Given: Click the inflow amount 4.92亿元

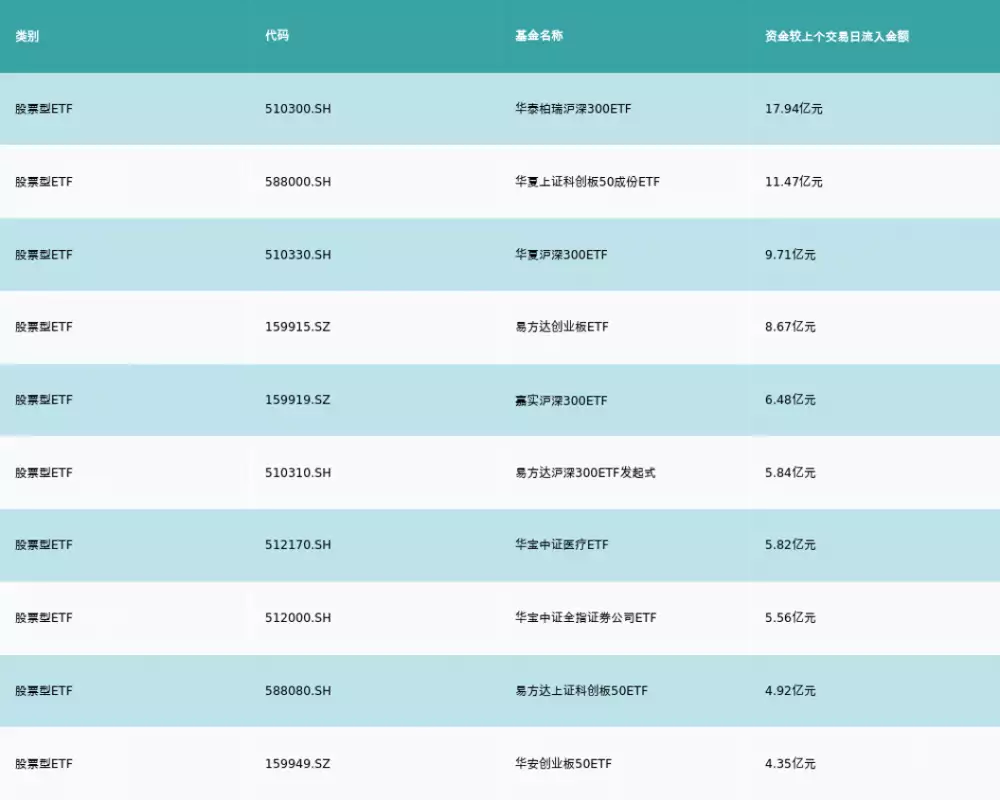Looking at the screenshot, I should [x=790, y=691].
